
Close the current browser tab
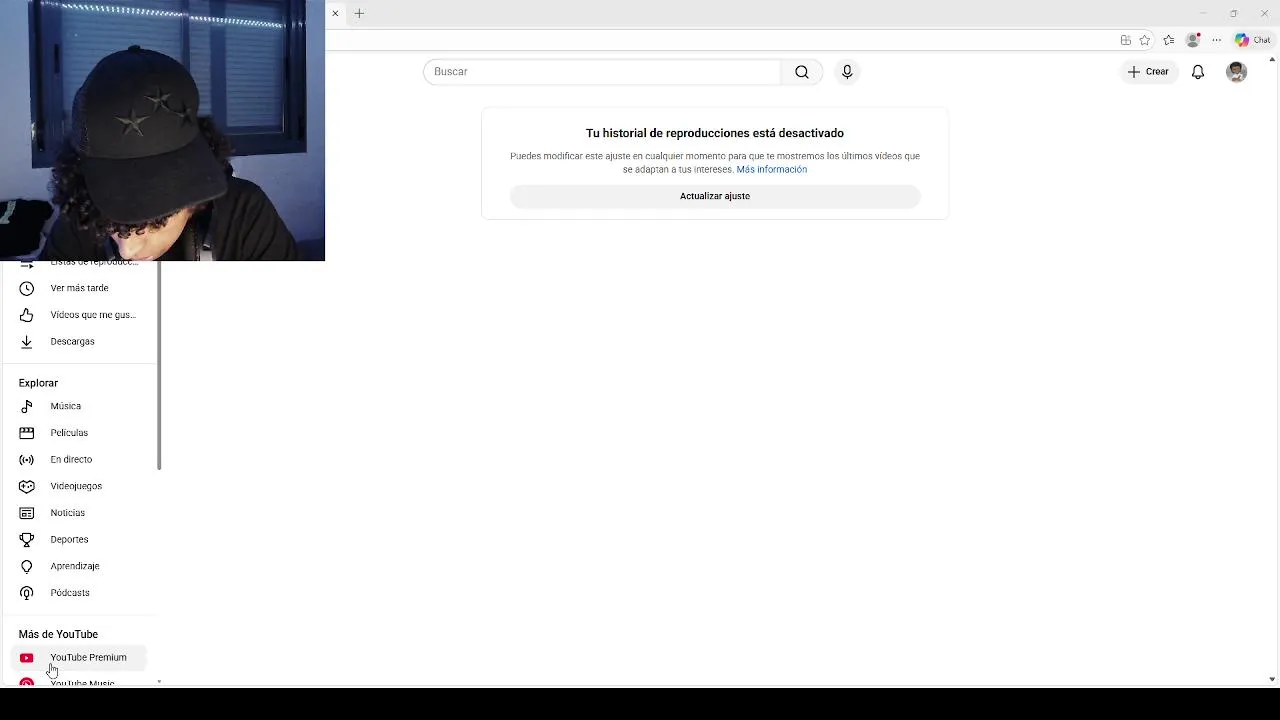335,13
